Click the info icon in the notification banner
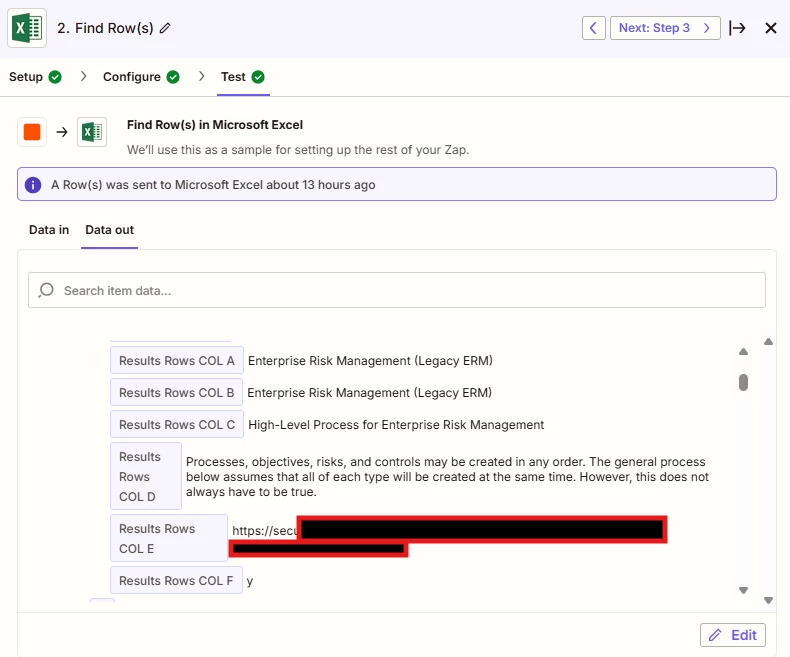Viewport: 790px width, 657px height. coord(33,185)
